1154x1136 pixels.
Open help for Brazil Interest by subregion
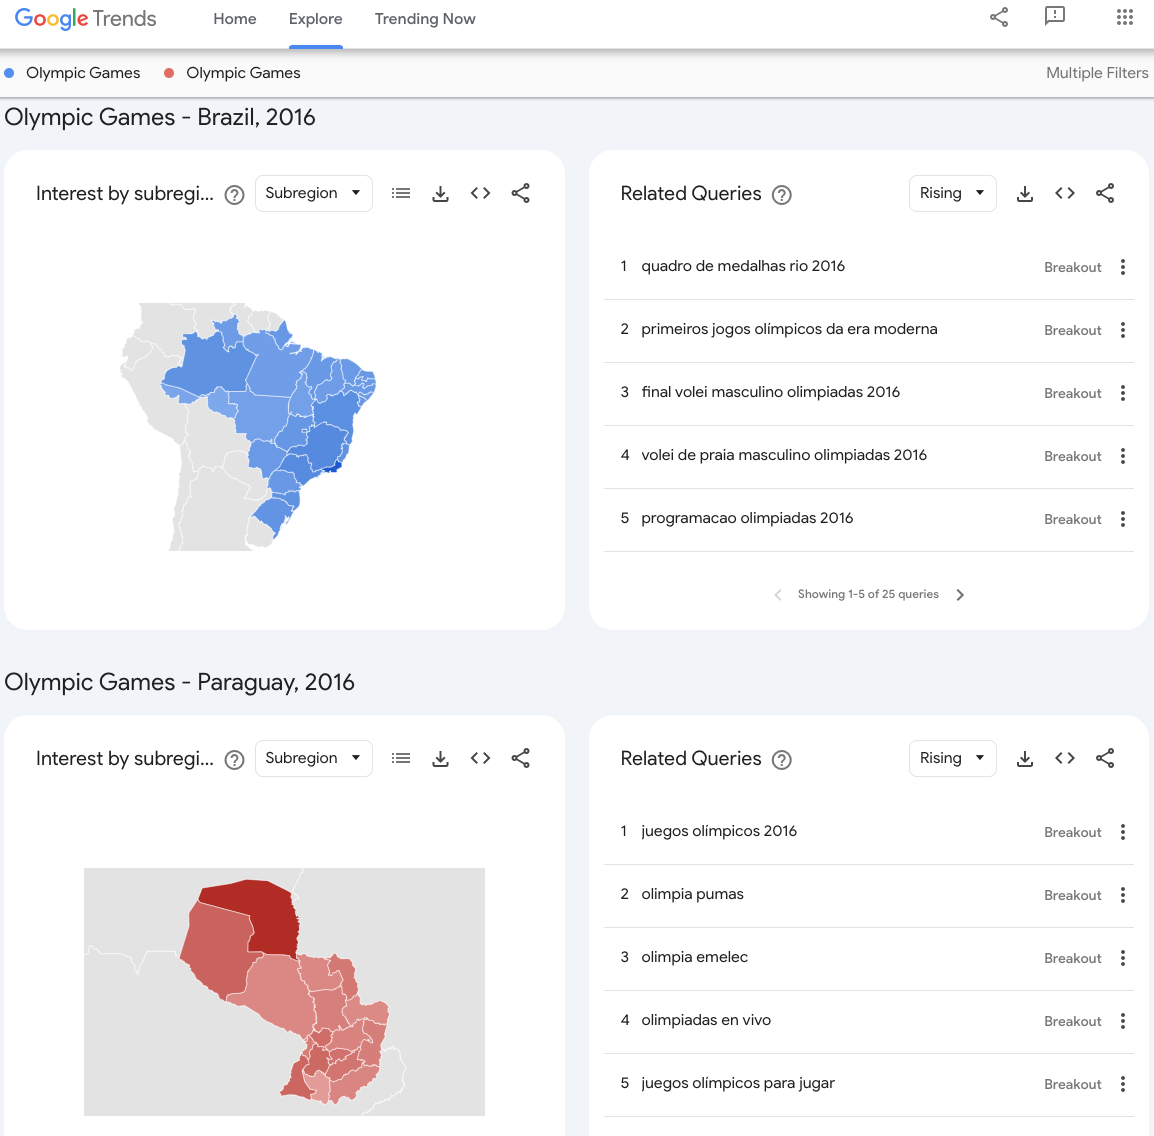tap(234, 195)
